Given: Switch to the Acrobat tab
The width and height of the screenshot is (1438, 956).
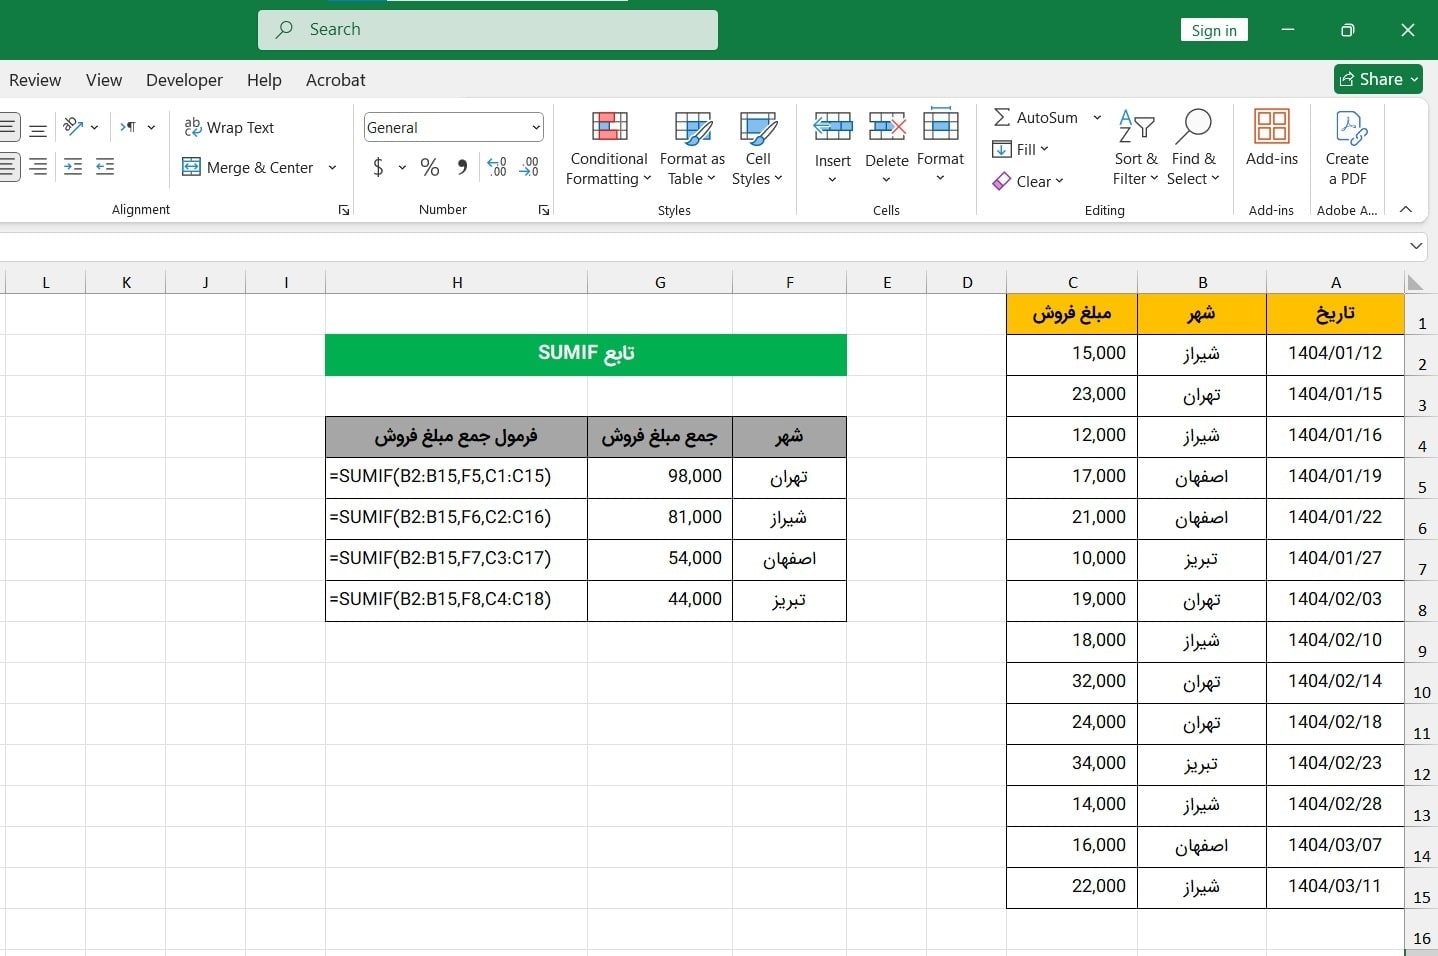Looking at the screenshot, I should pyautogui.click(x=335, y=80).
